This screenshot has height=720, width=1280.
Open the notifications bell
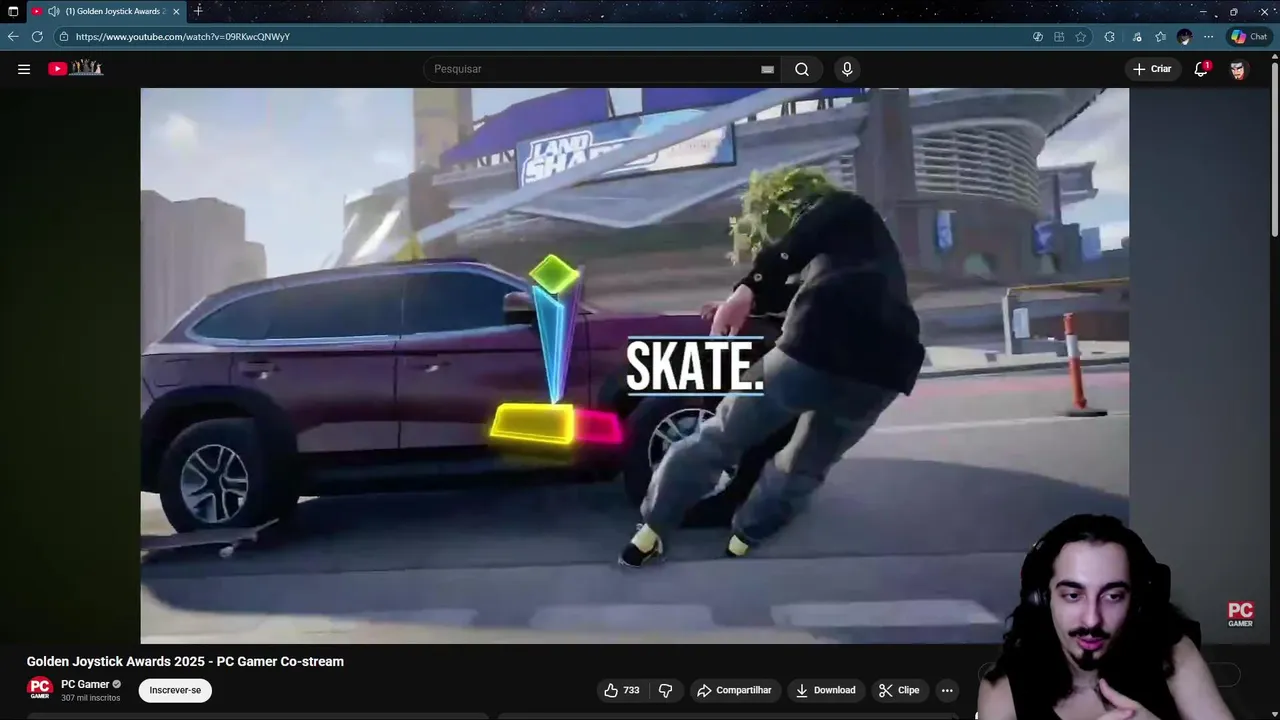[x=1201, y=69]
